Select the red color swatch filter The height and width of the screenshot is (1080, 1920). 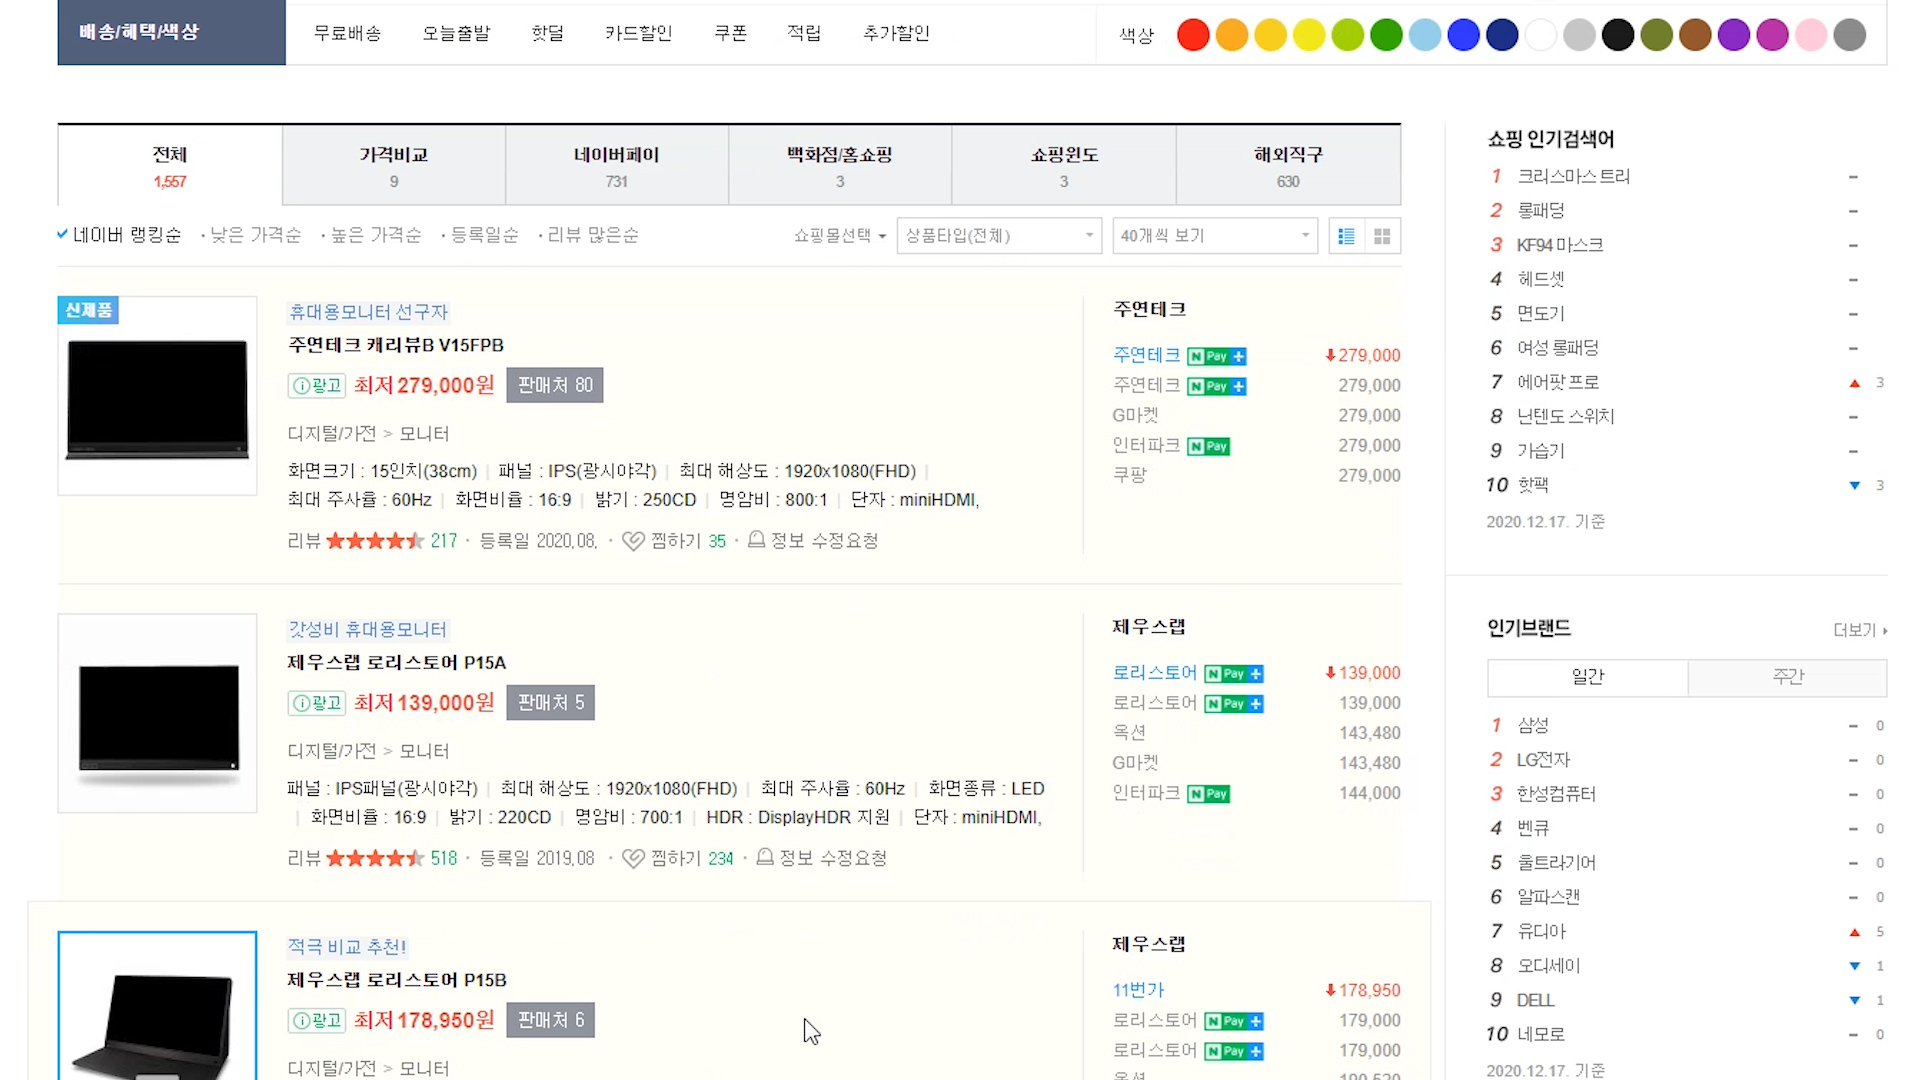(x=1193, y=35)
